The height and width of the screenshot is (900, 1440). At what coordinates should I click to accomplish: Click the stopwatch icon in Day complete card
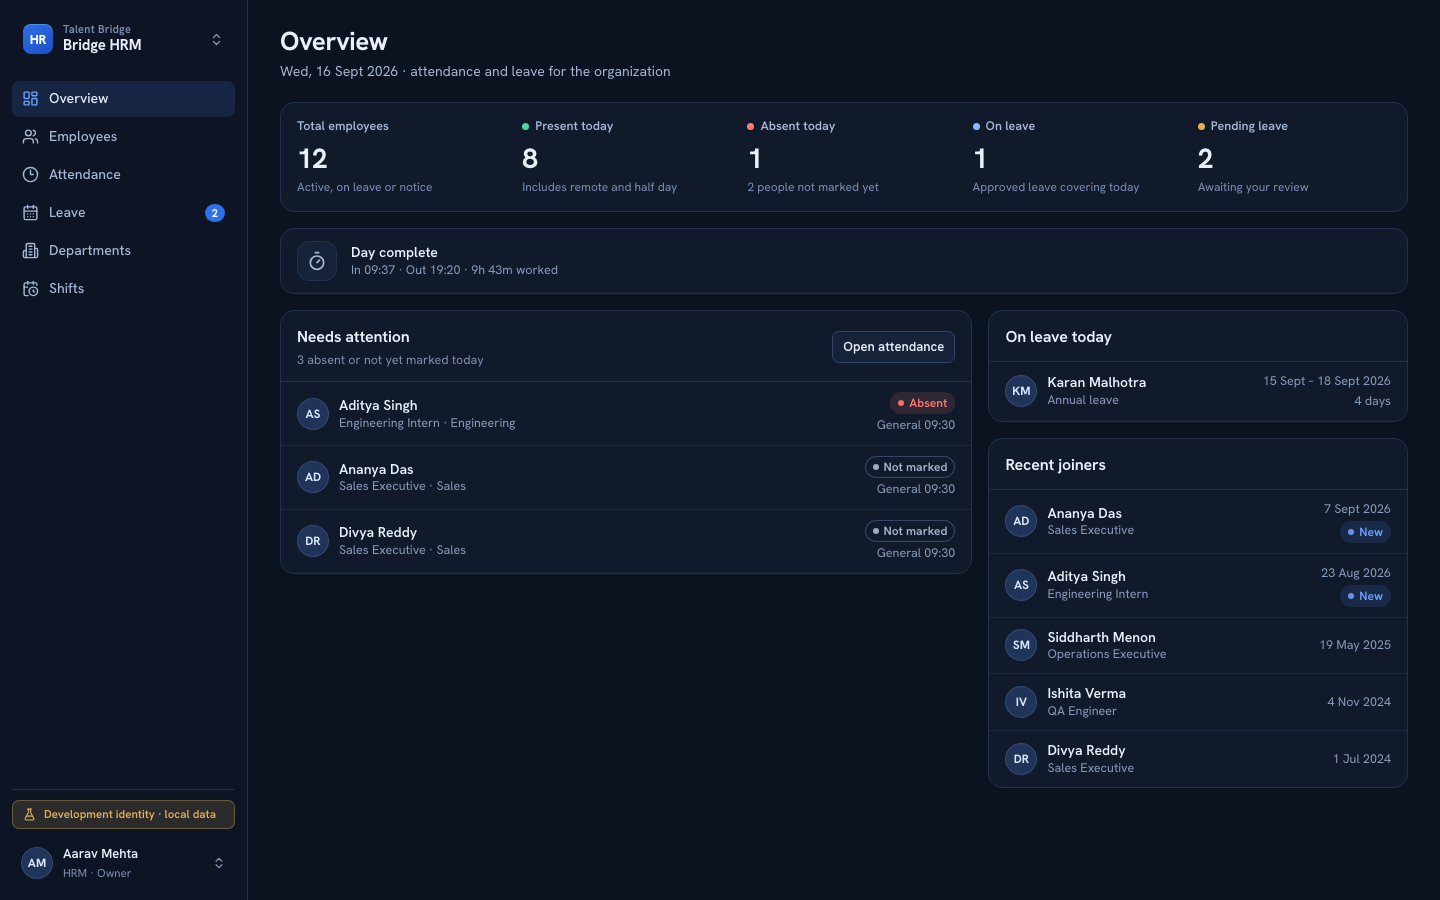pos(317,261)
